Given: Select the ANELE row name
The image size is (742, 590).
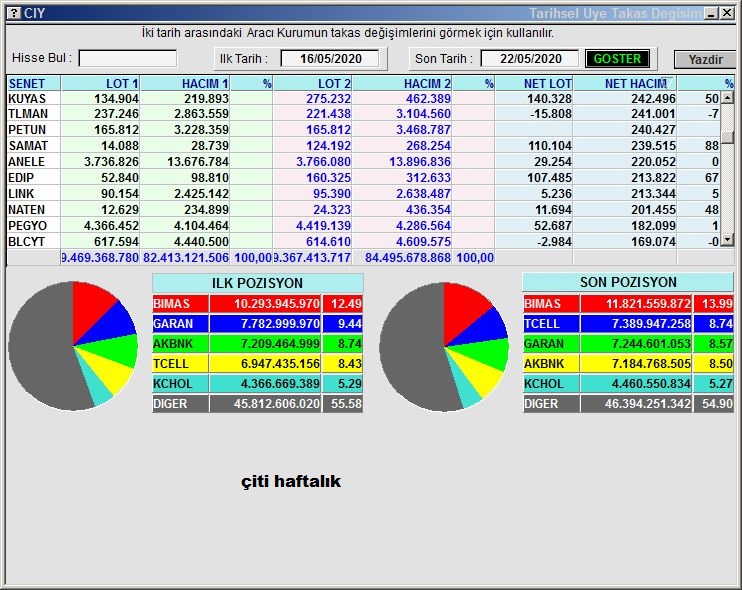Looking at the screenshot, I should tap(26, 162).
